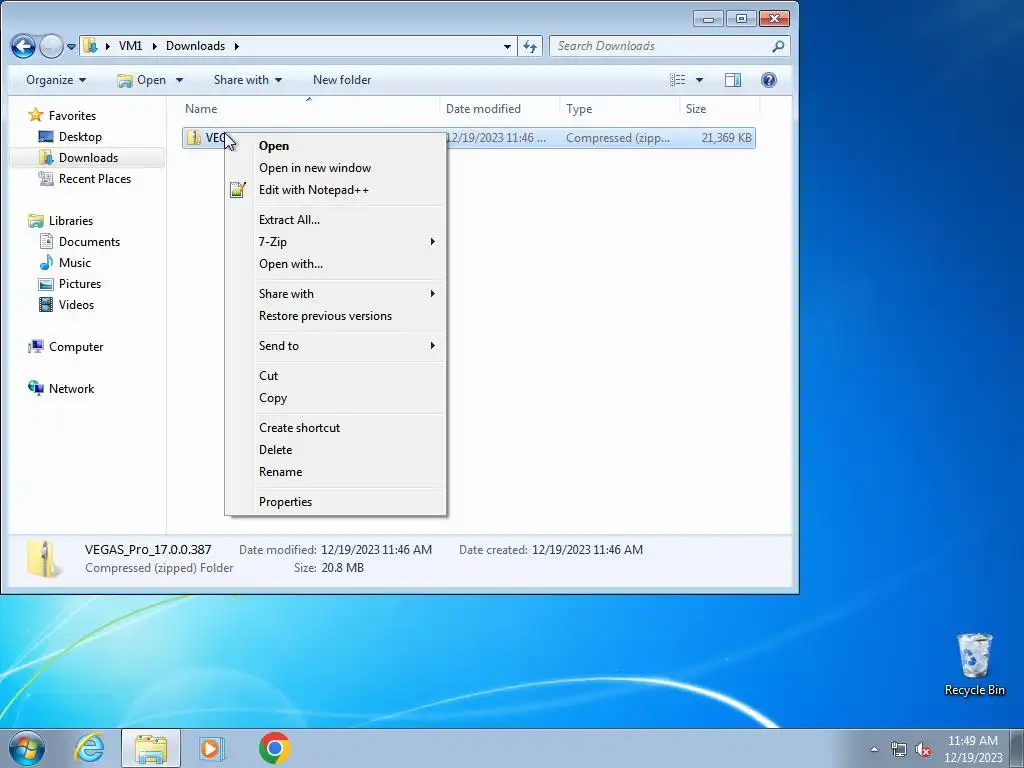Image resolution: width=1024 pixels, height=768 pixels.
Task: Choose Cut from the context menu
Action: tap(335, 376)
